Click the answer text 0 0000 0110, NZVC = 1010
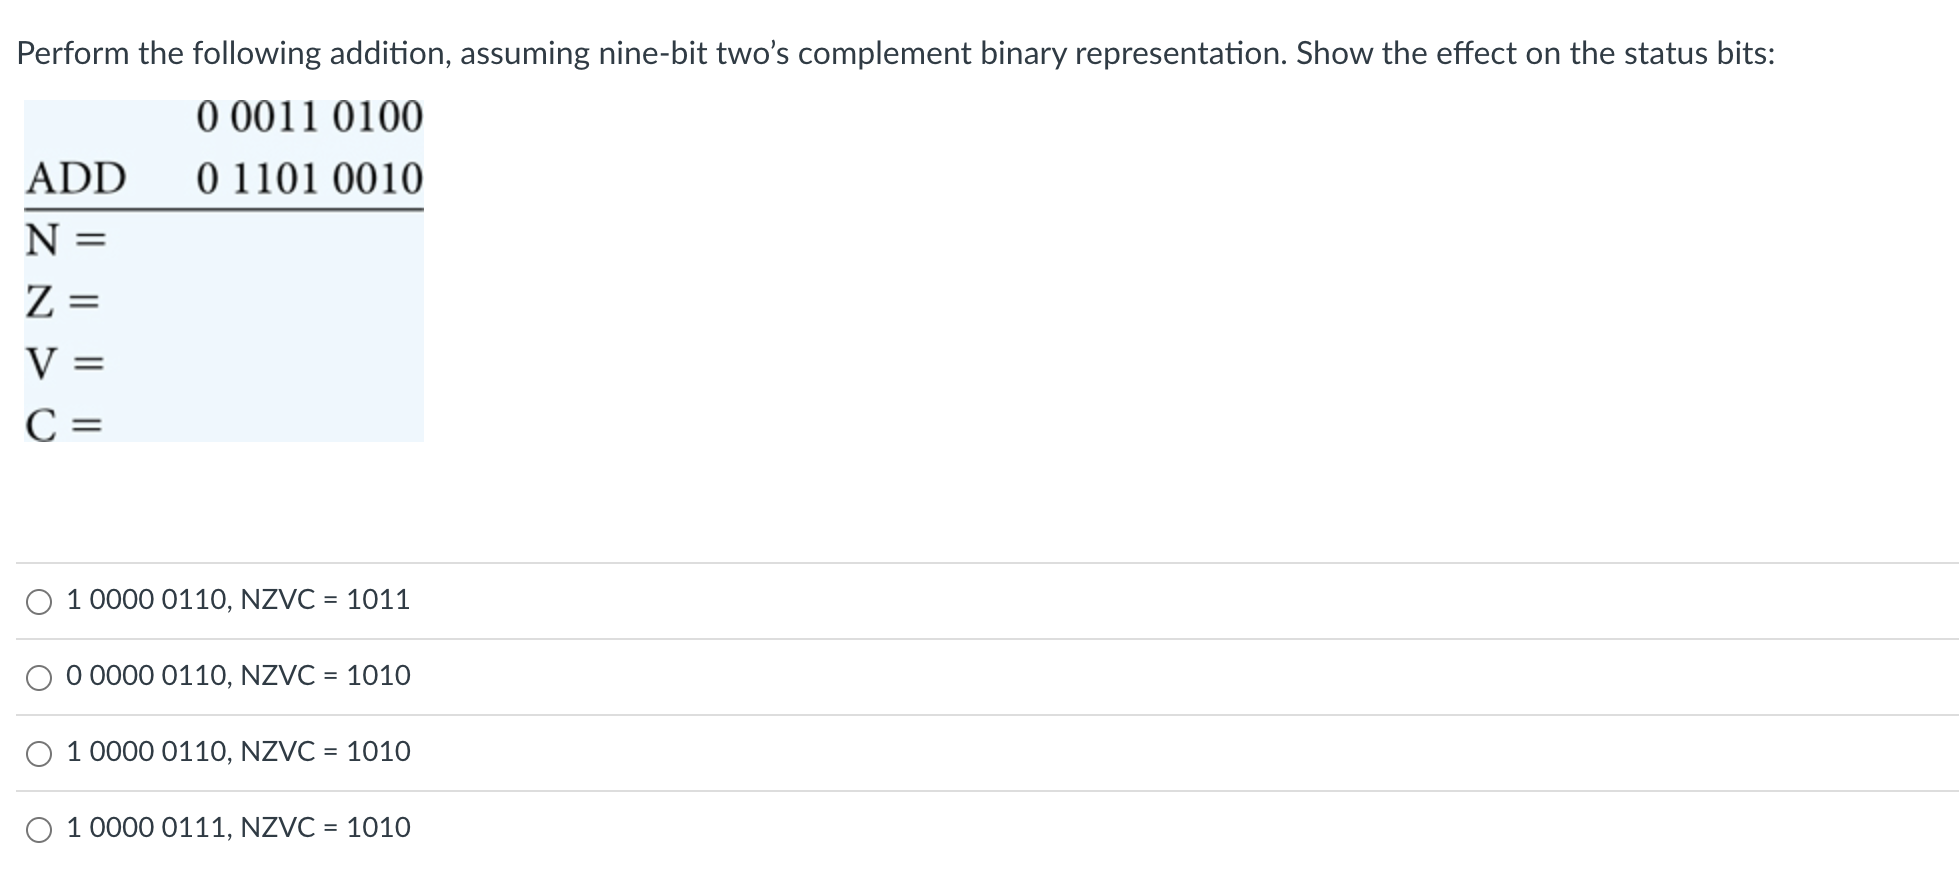 click(237, 677)
